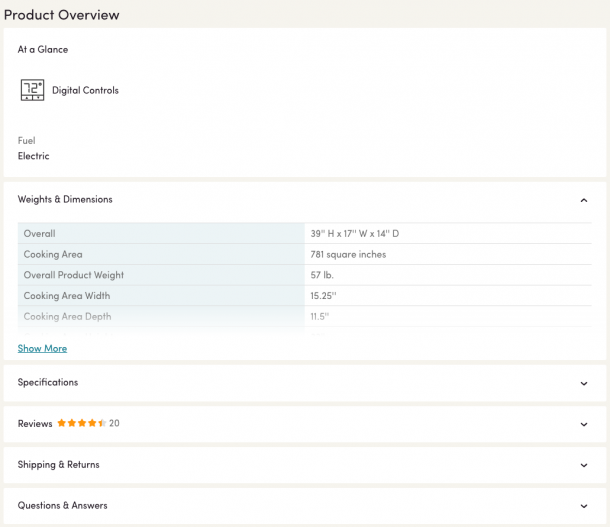Click the Show More link
Image resolution: width=610 pixels, height=527 pixels.
(x=42, y=348)
